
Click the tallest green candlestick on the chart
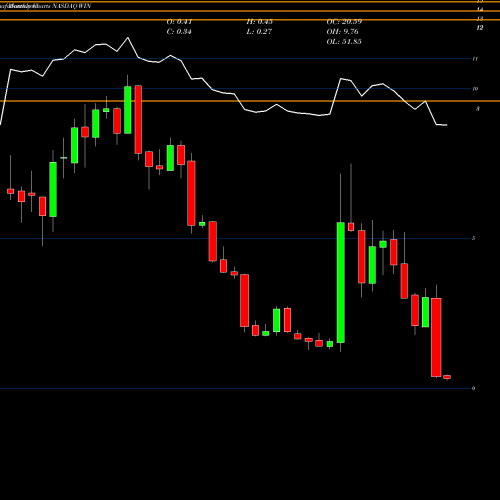(341, 282)
